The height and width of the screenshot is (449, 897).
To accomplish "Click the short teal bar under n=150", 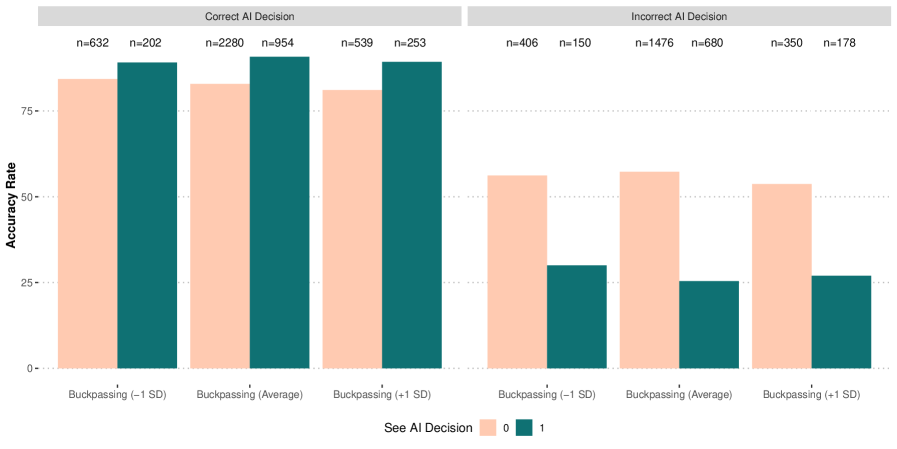I will pyautogui.click(x=577, y=316).
